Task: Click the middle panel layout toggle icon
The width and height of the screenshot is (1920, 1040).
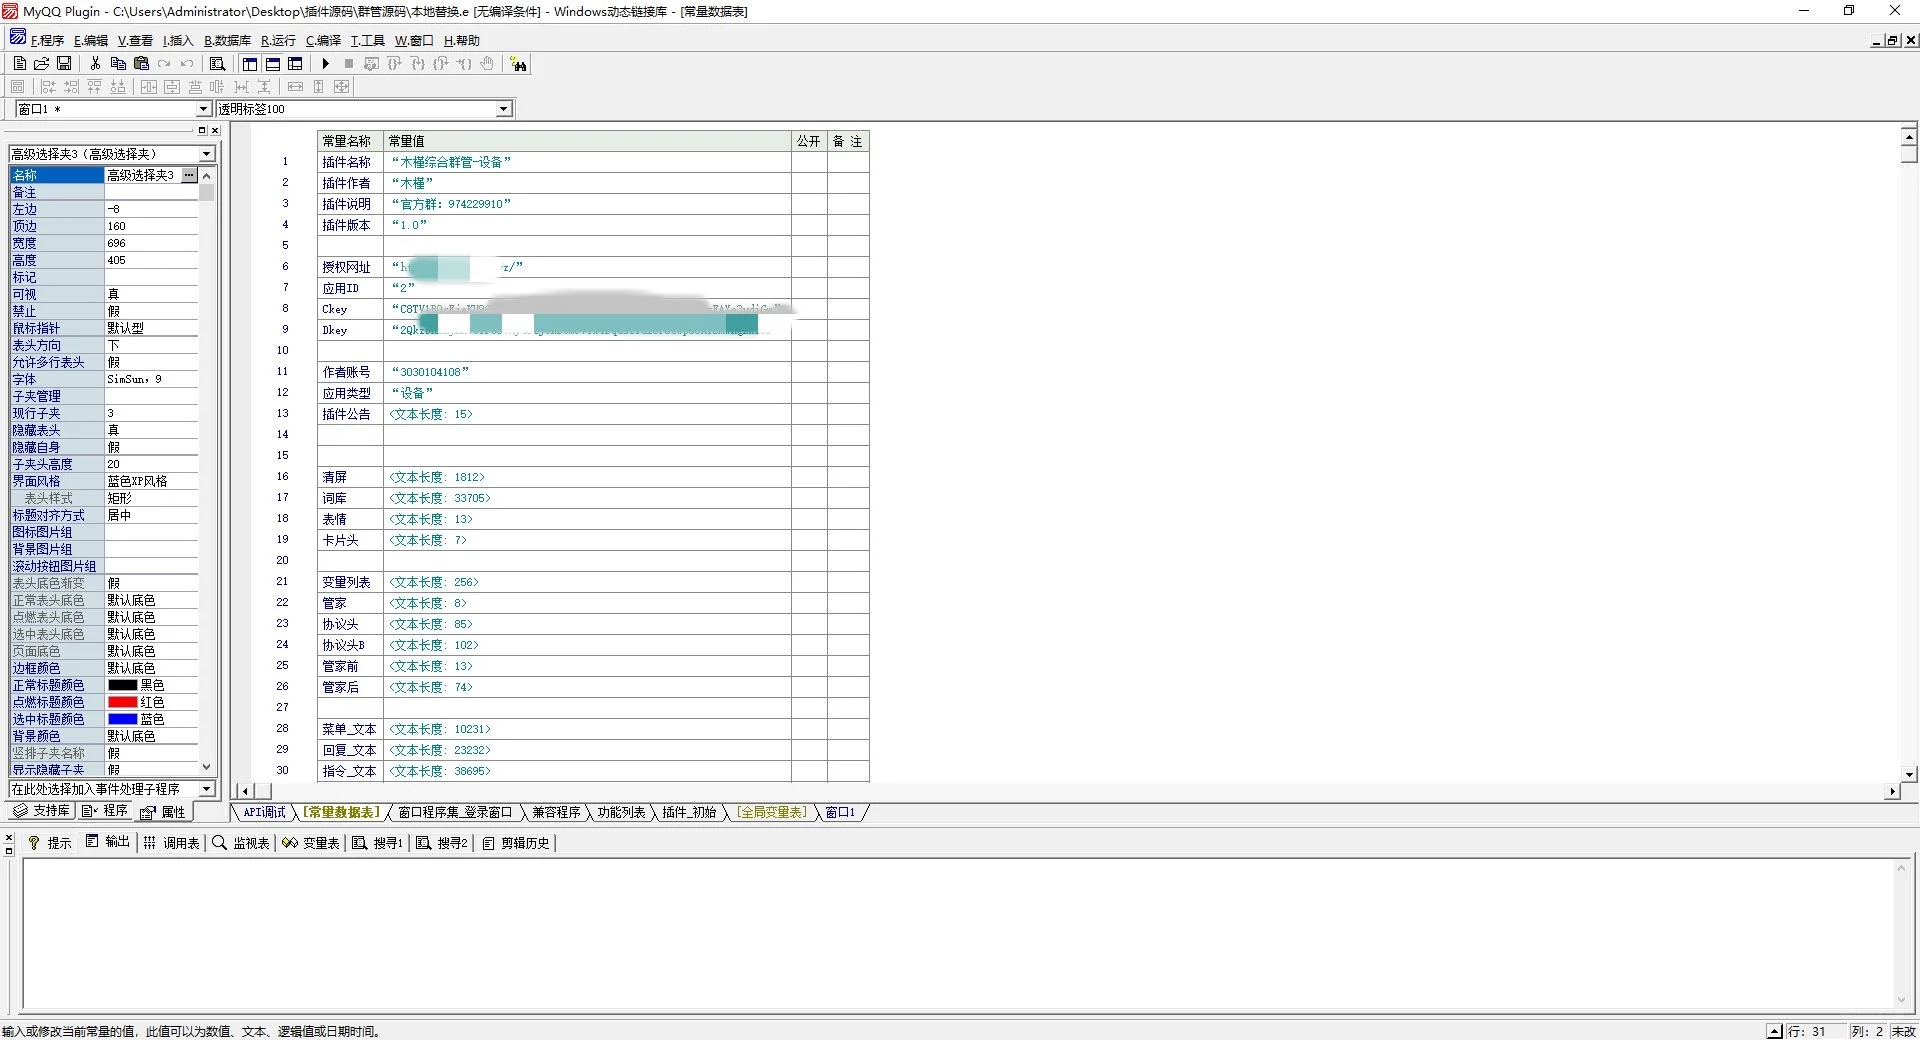Action: [x=273, y=64]
